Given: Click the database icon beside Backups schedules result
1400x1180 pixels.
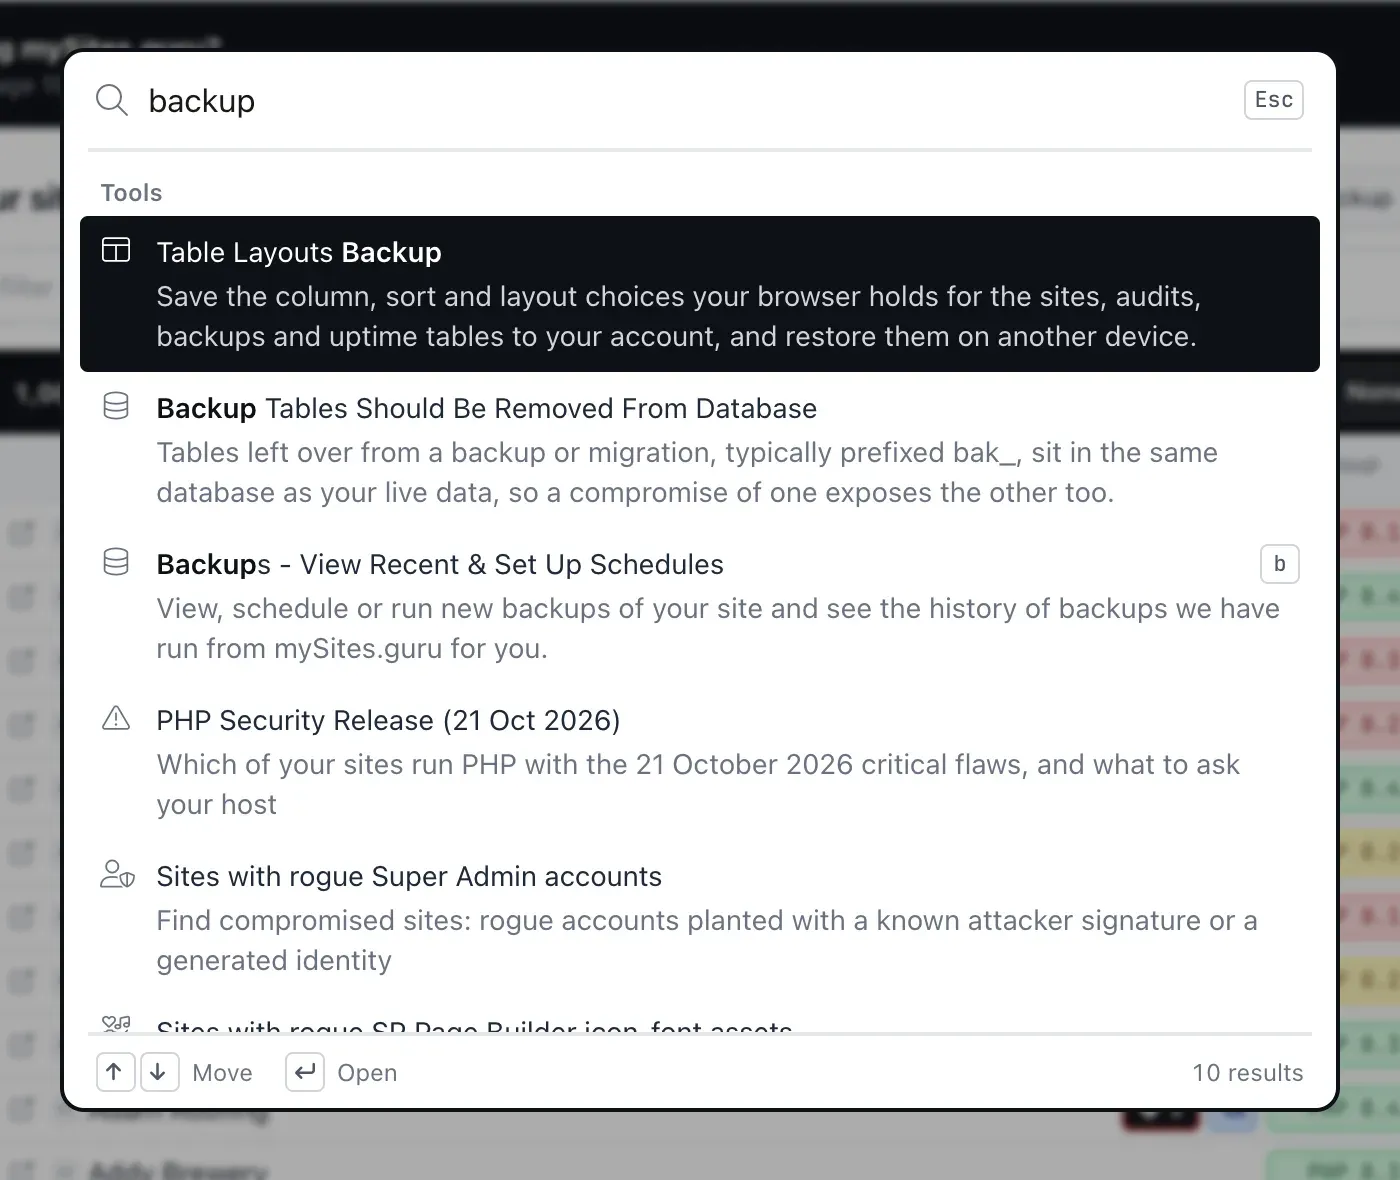Looking at the screenshot, I should 116,562.
